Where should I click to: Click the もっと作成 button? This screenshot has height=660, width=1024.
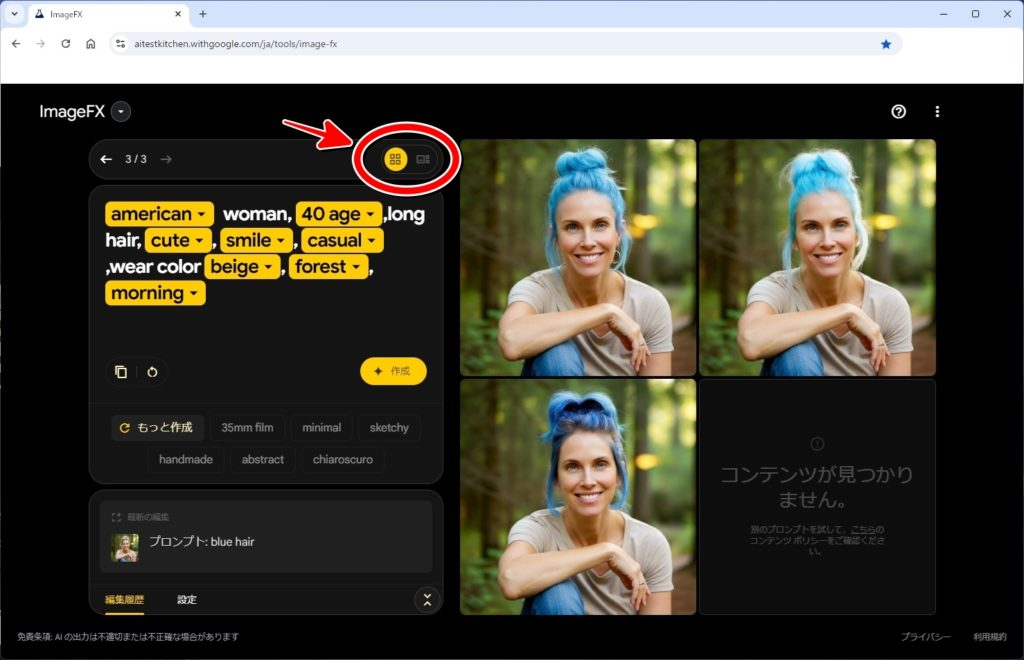pyautogui.click(x=158, y=428)
